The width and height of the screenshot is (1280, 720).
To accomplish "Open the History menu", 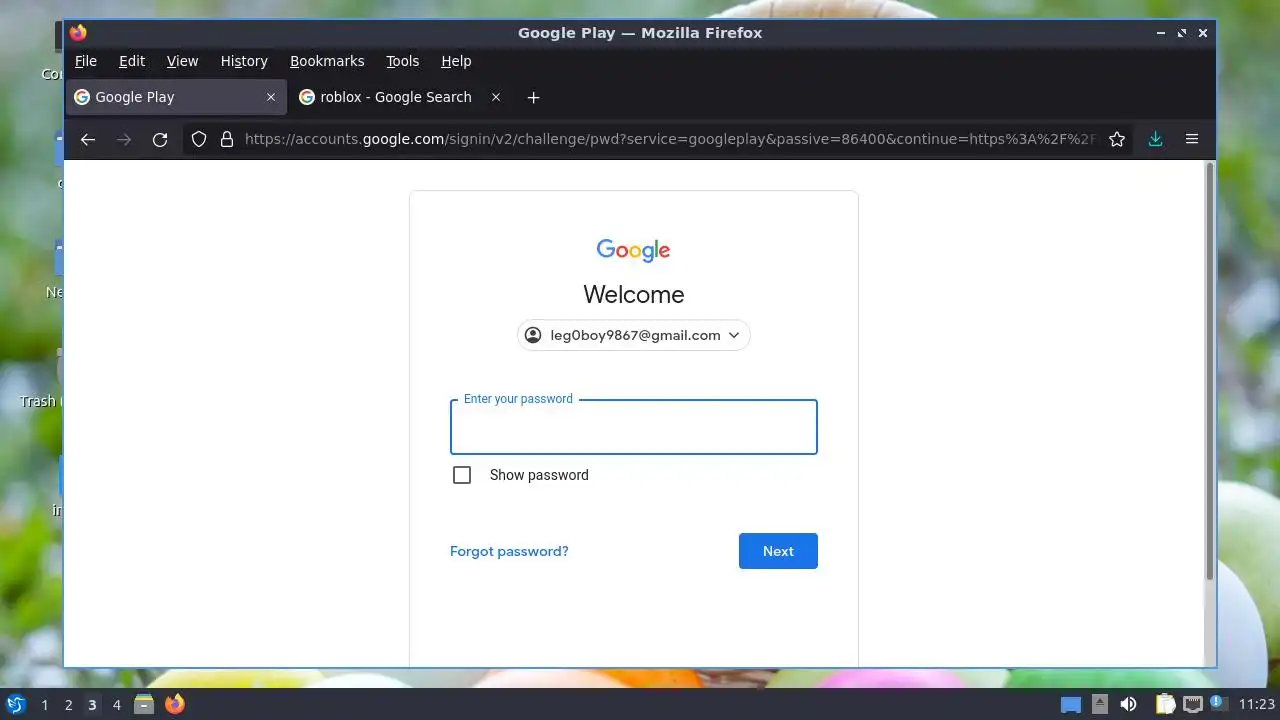I will point(244,61).
